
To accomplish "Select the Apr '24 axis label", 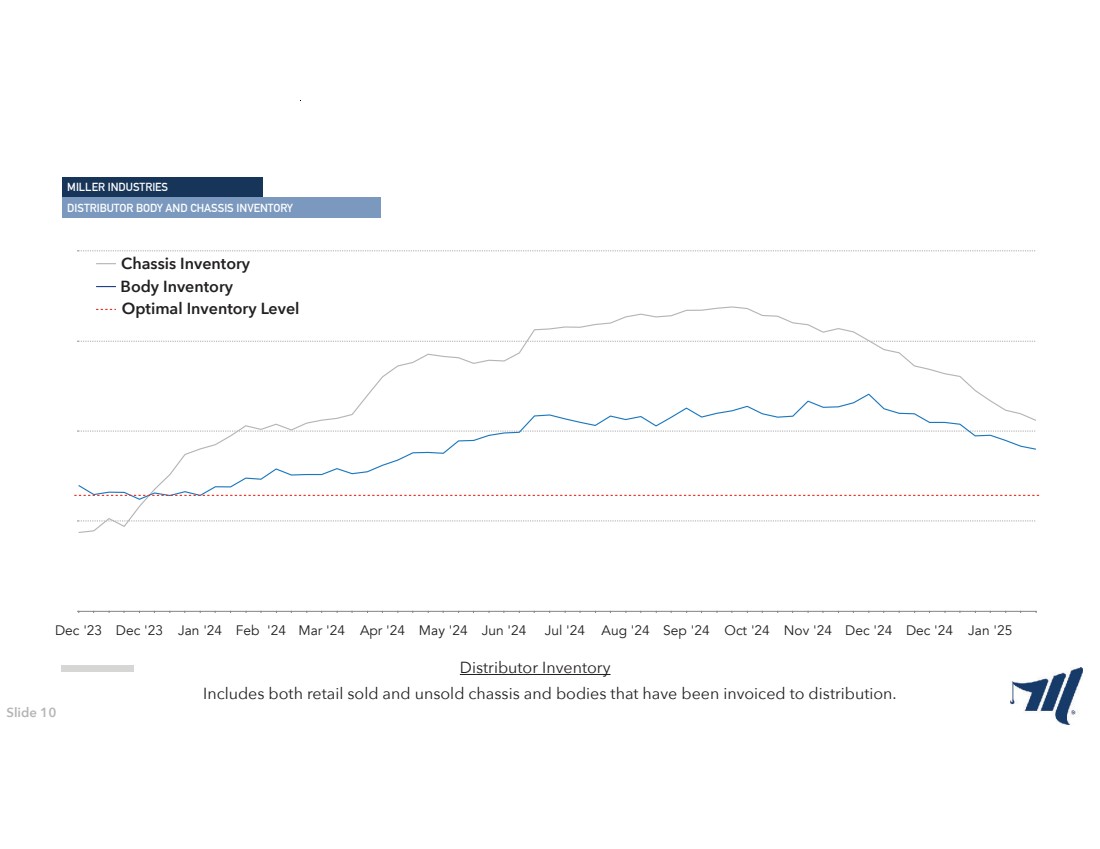I will [382, 631].
